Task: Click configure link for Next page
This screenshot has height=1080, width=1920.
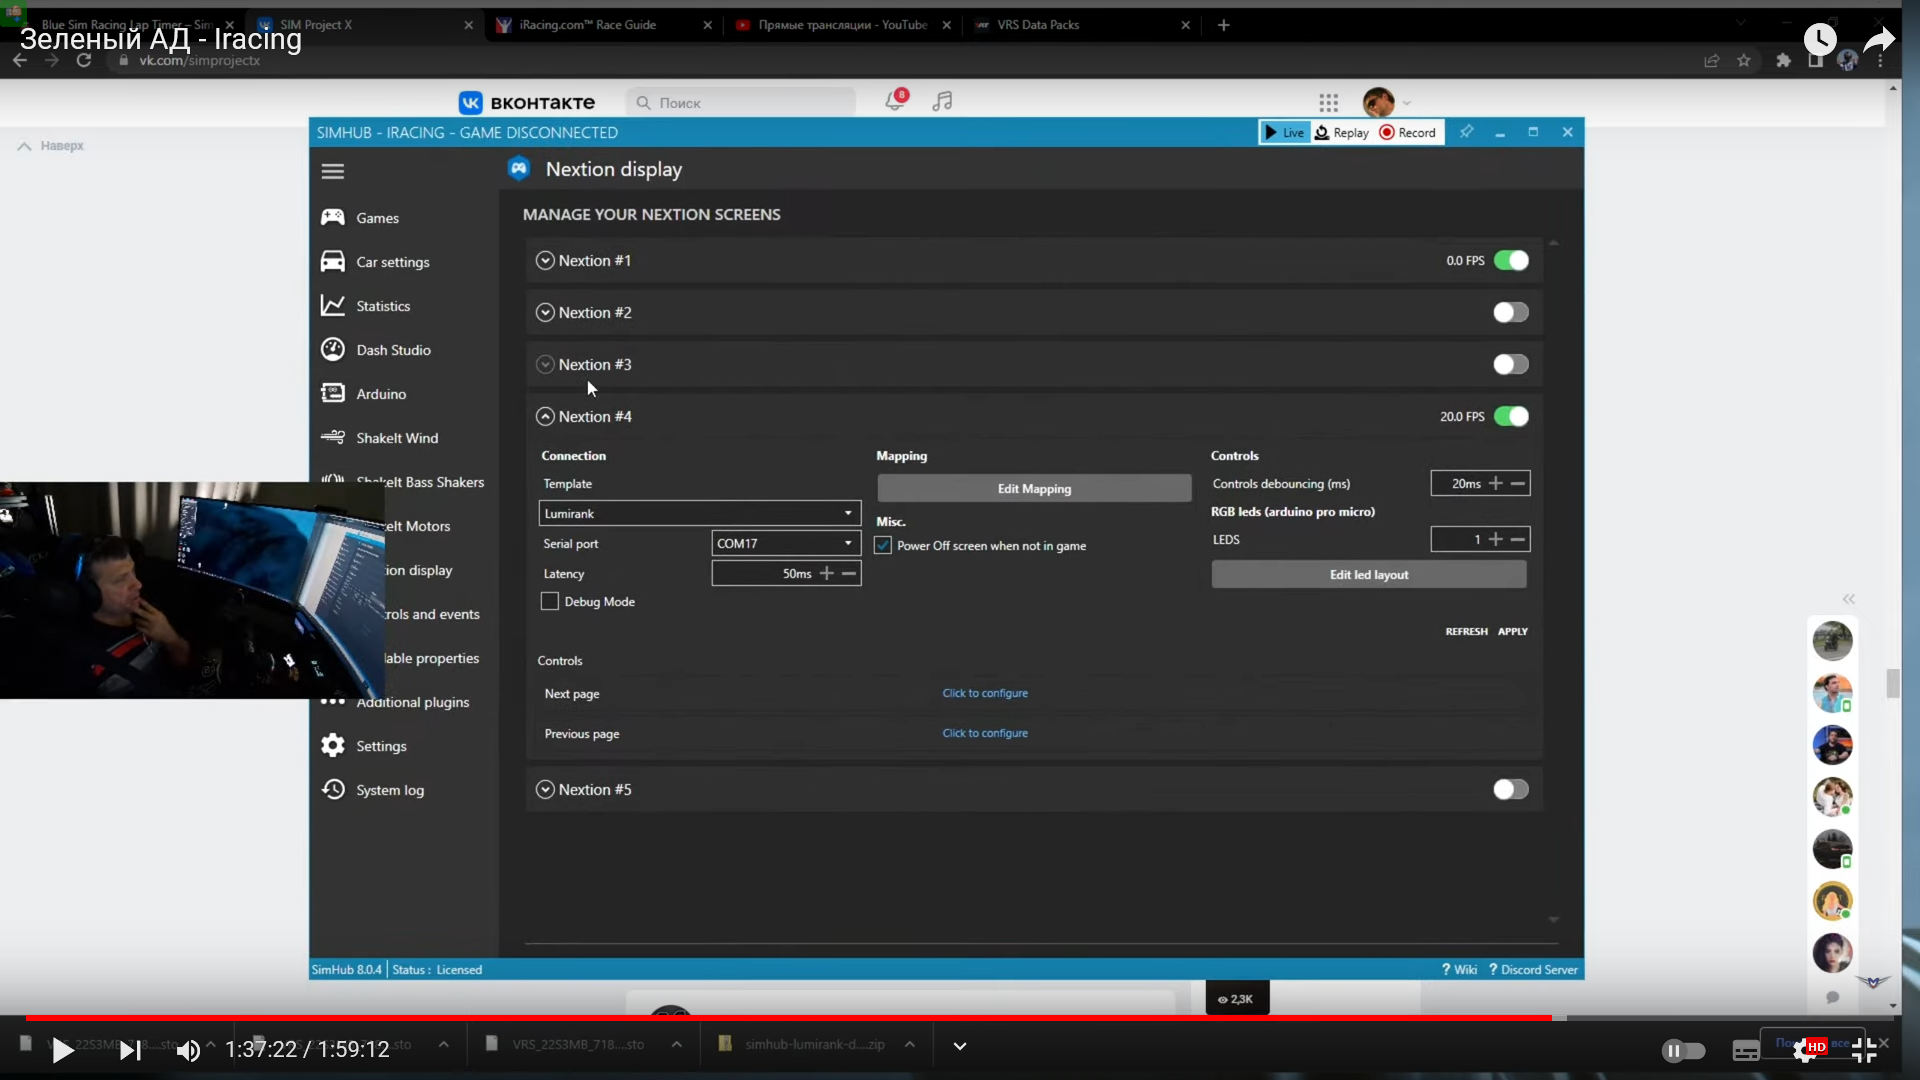Action: [x=985, y=693]
